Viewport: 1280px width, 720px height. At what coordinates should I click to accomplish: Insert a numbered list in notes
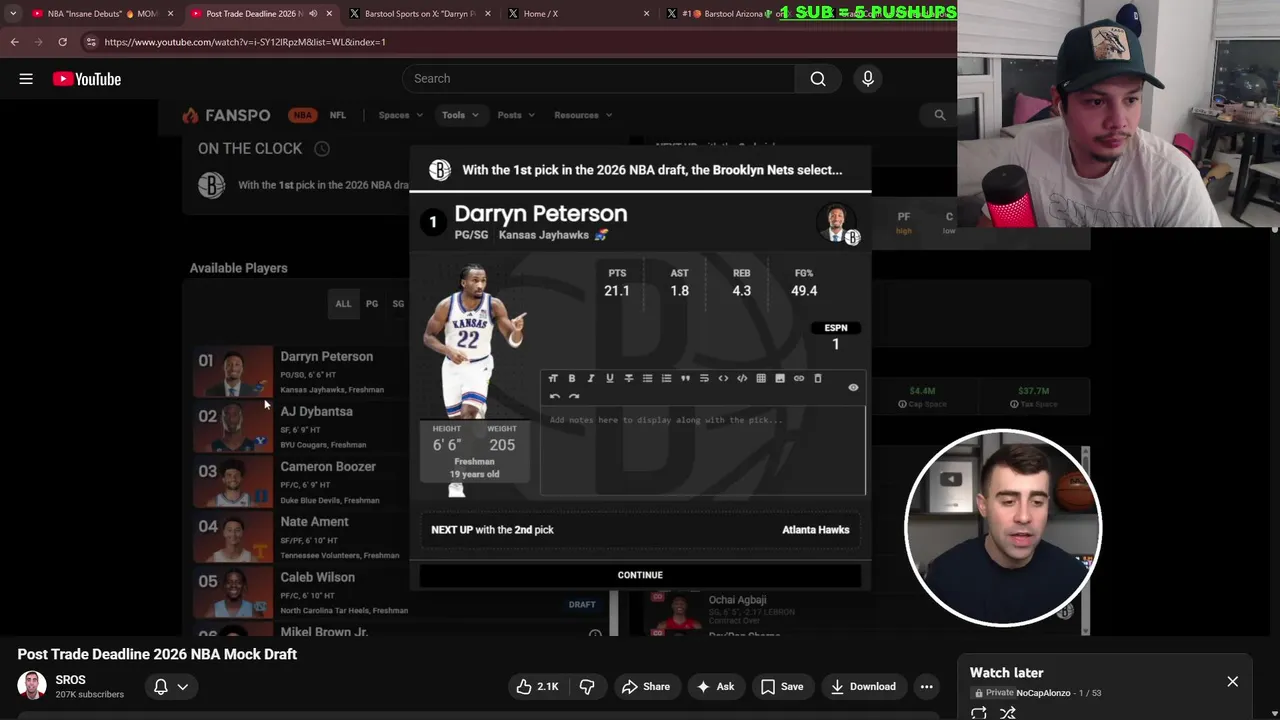[667, 378]
